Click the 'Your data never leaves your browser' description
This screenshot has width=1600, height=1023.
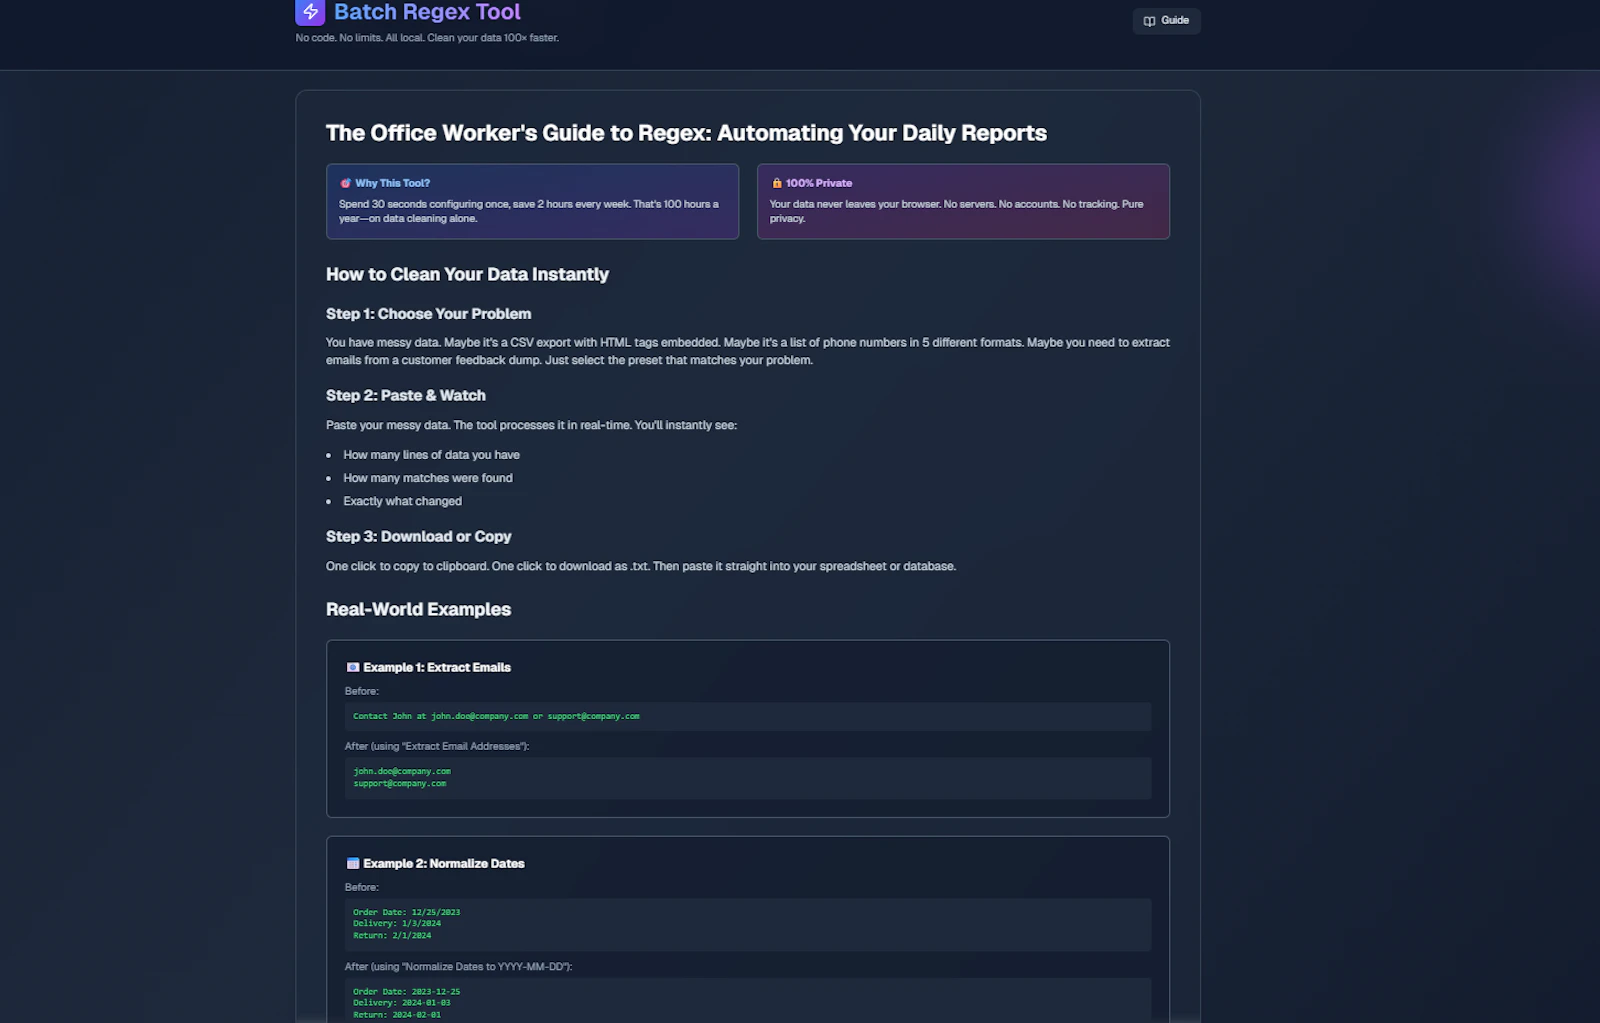click(956, 211)
